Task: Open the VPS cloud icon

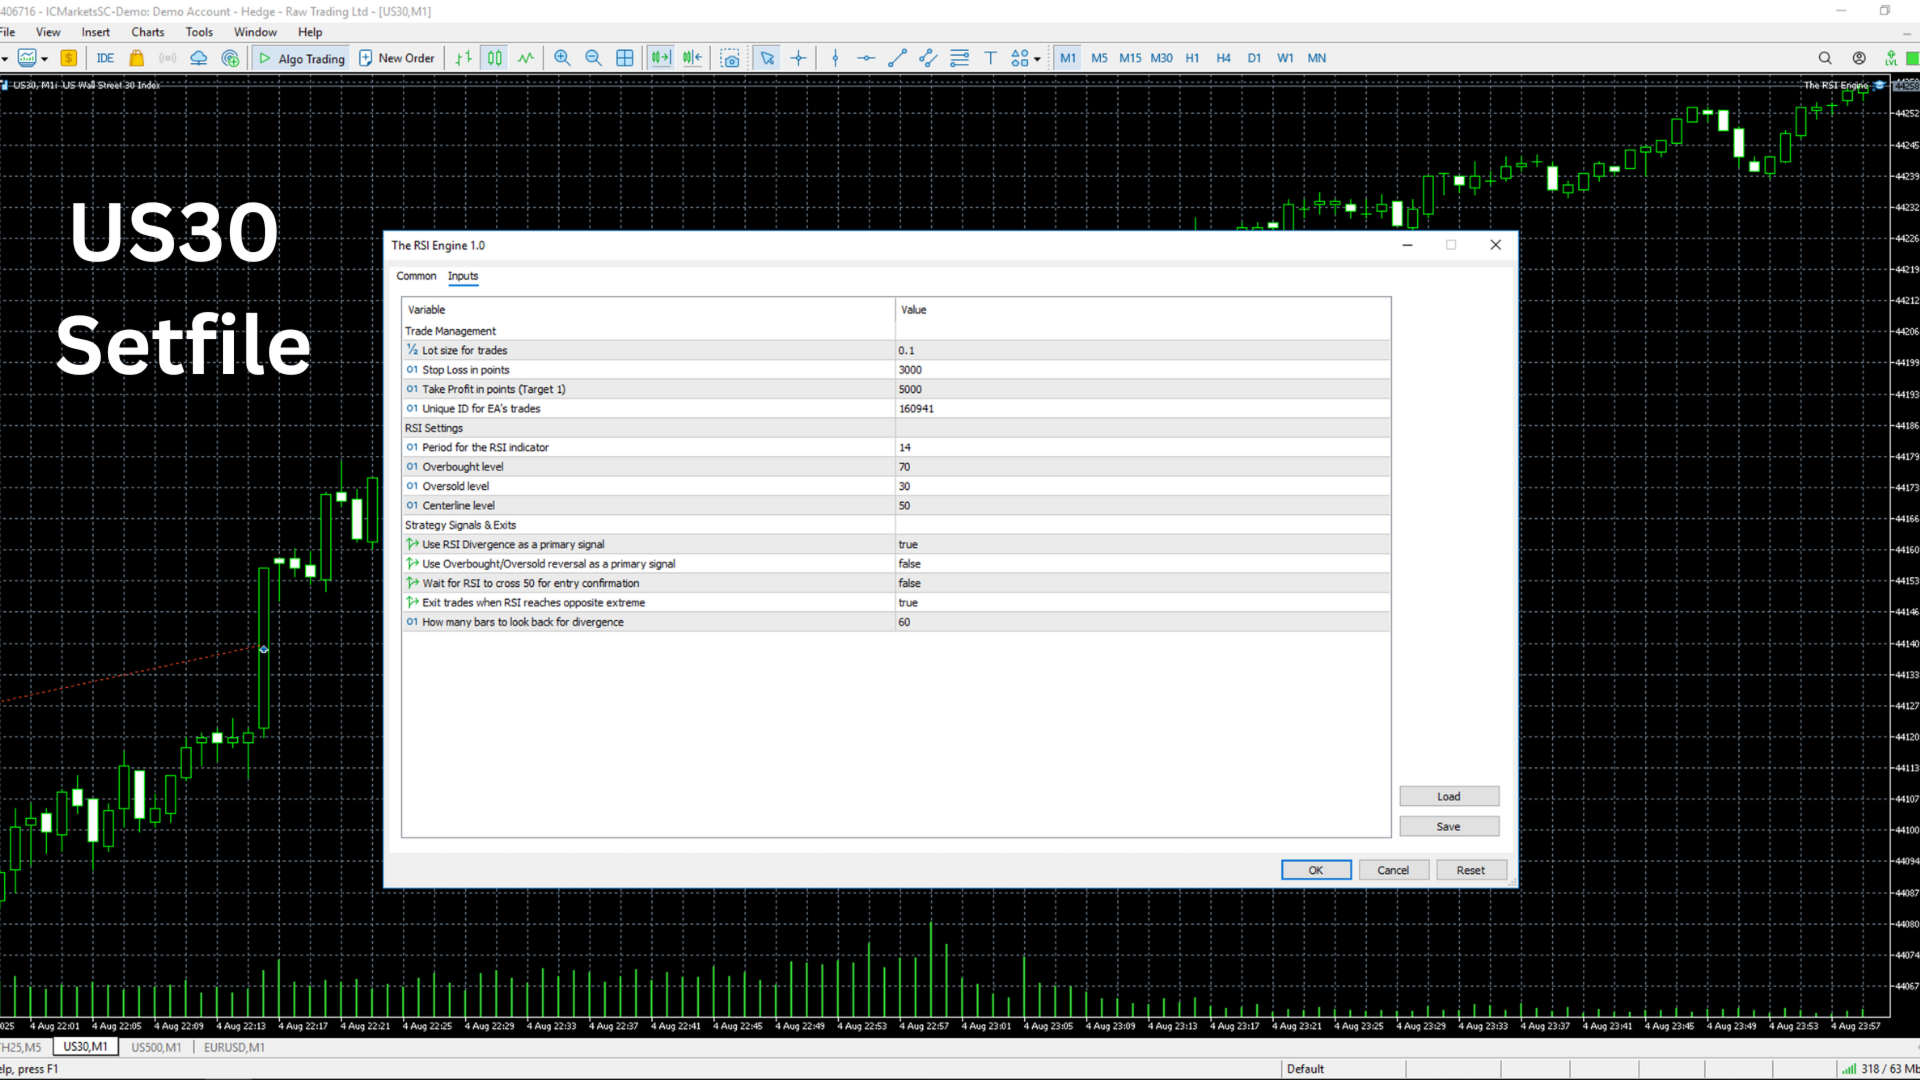Action: click(x=199, y=58)
